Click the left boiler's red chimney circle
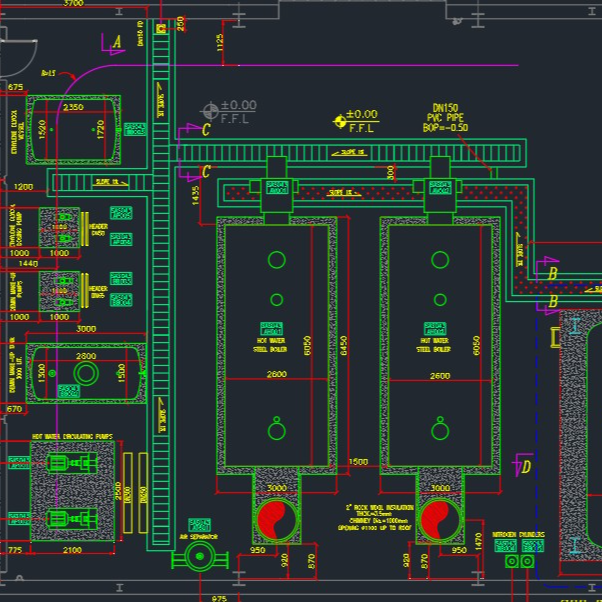Viewport: 602px width, 602px height. pyautogui.click(x=274, y=519)
